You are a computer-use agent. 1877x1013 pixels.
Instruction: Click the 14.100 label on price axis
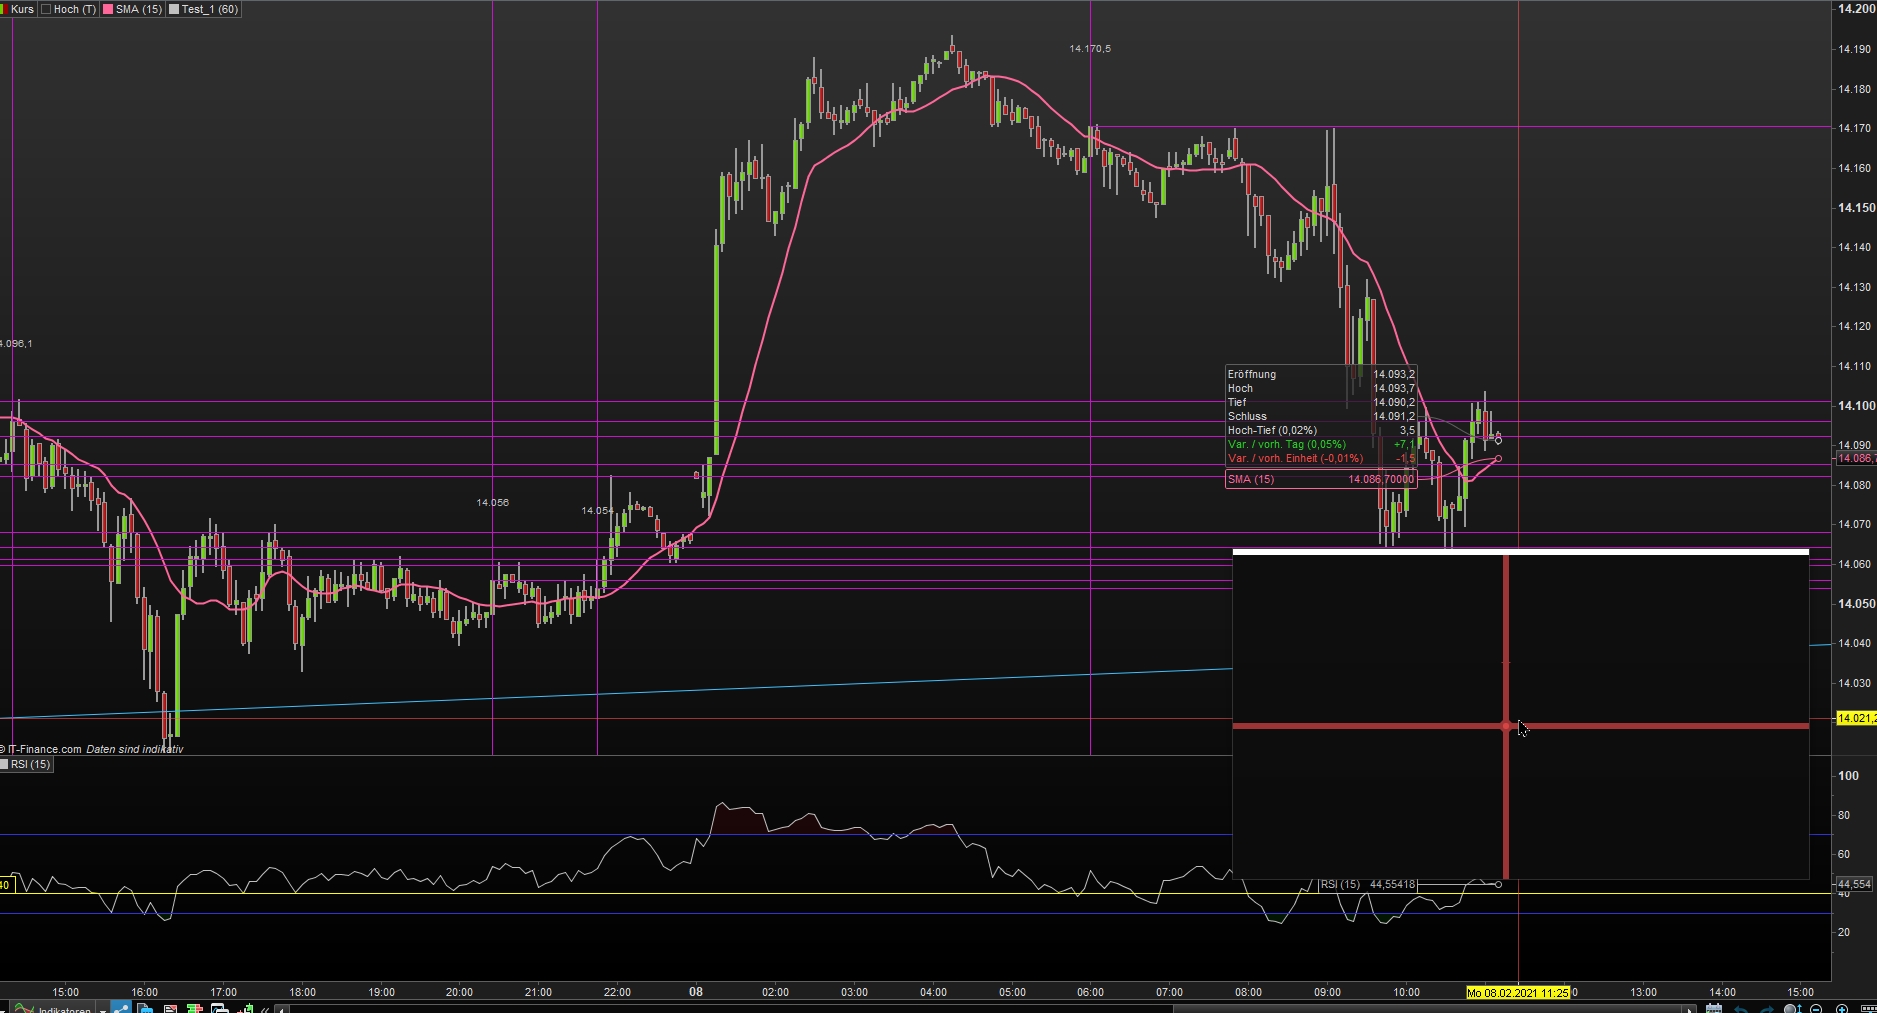coord(1856,406)
